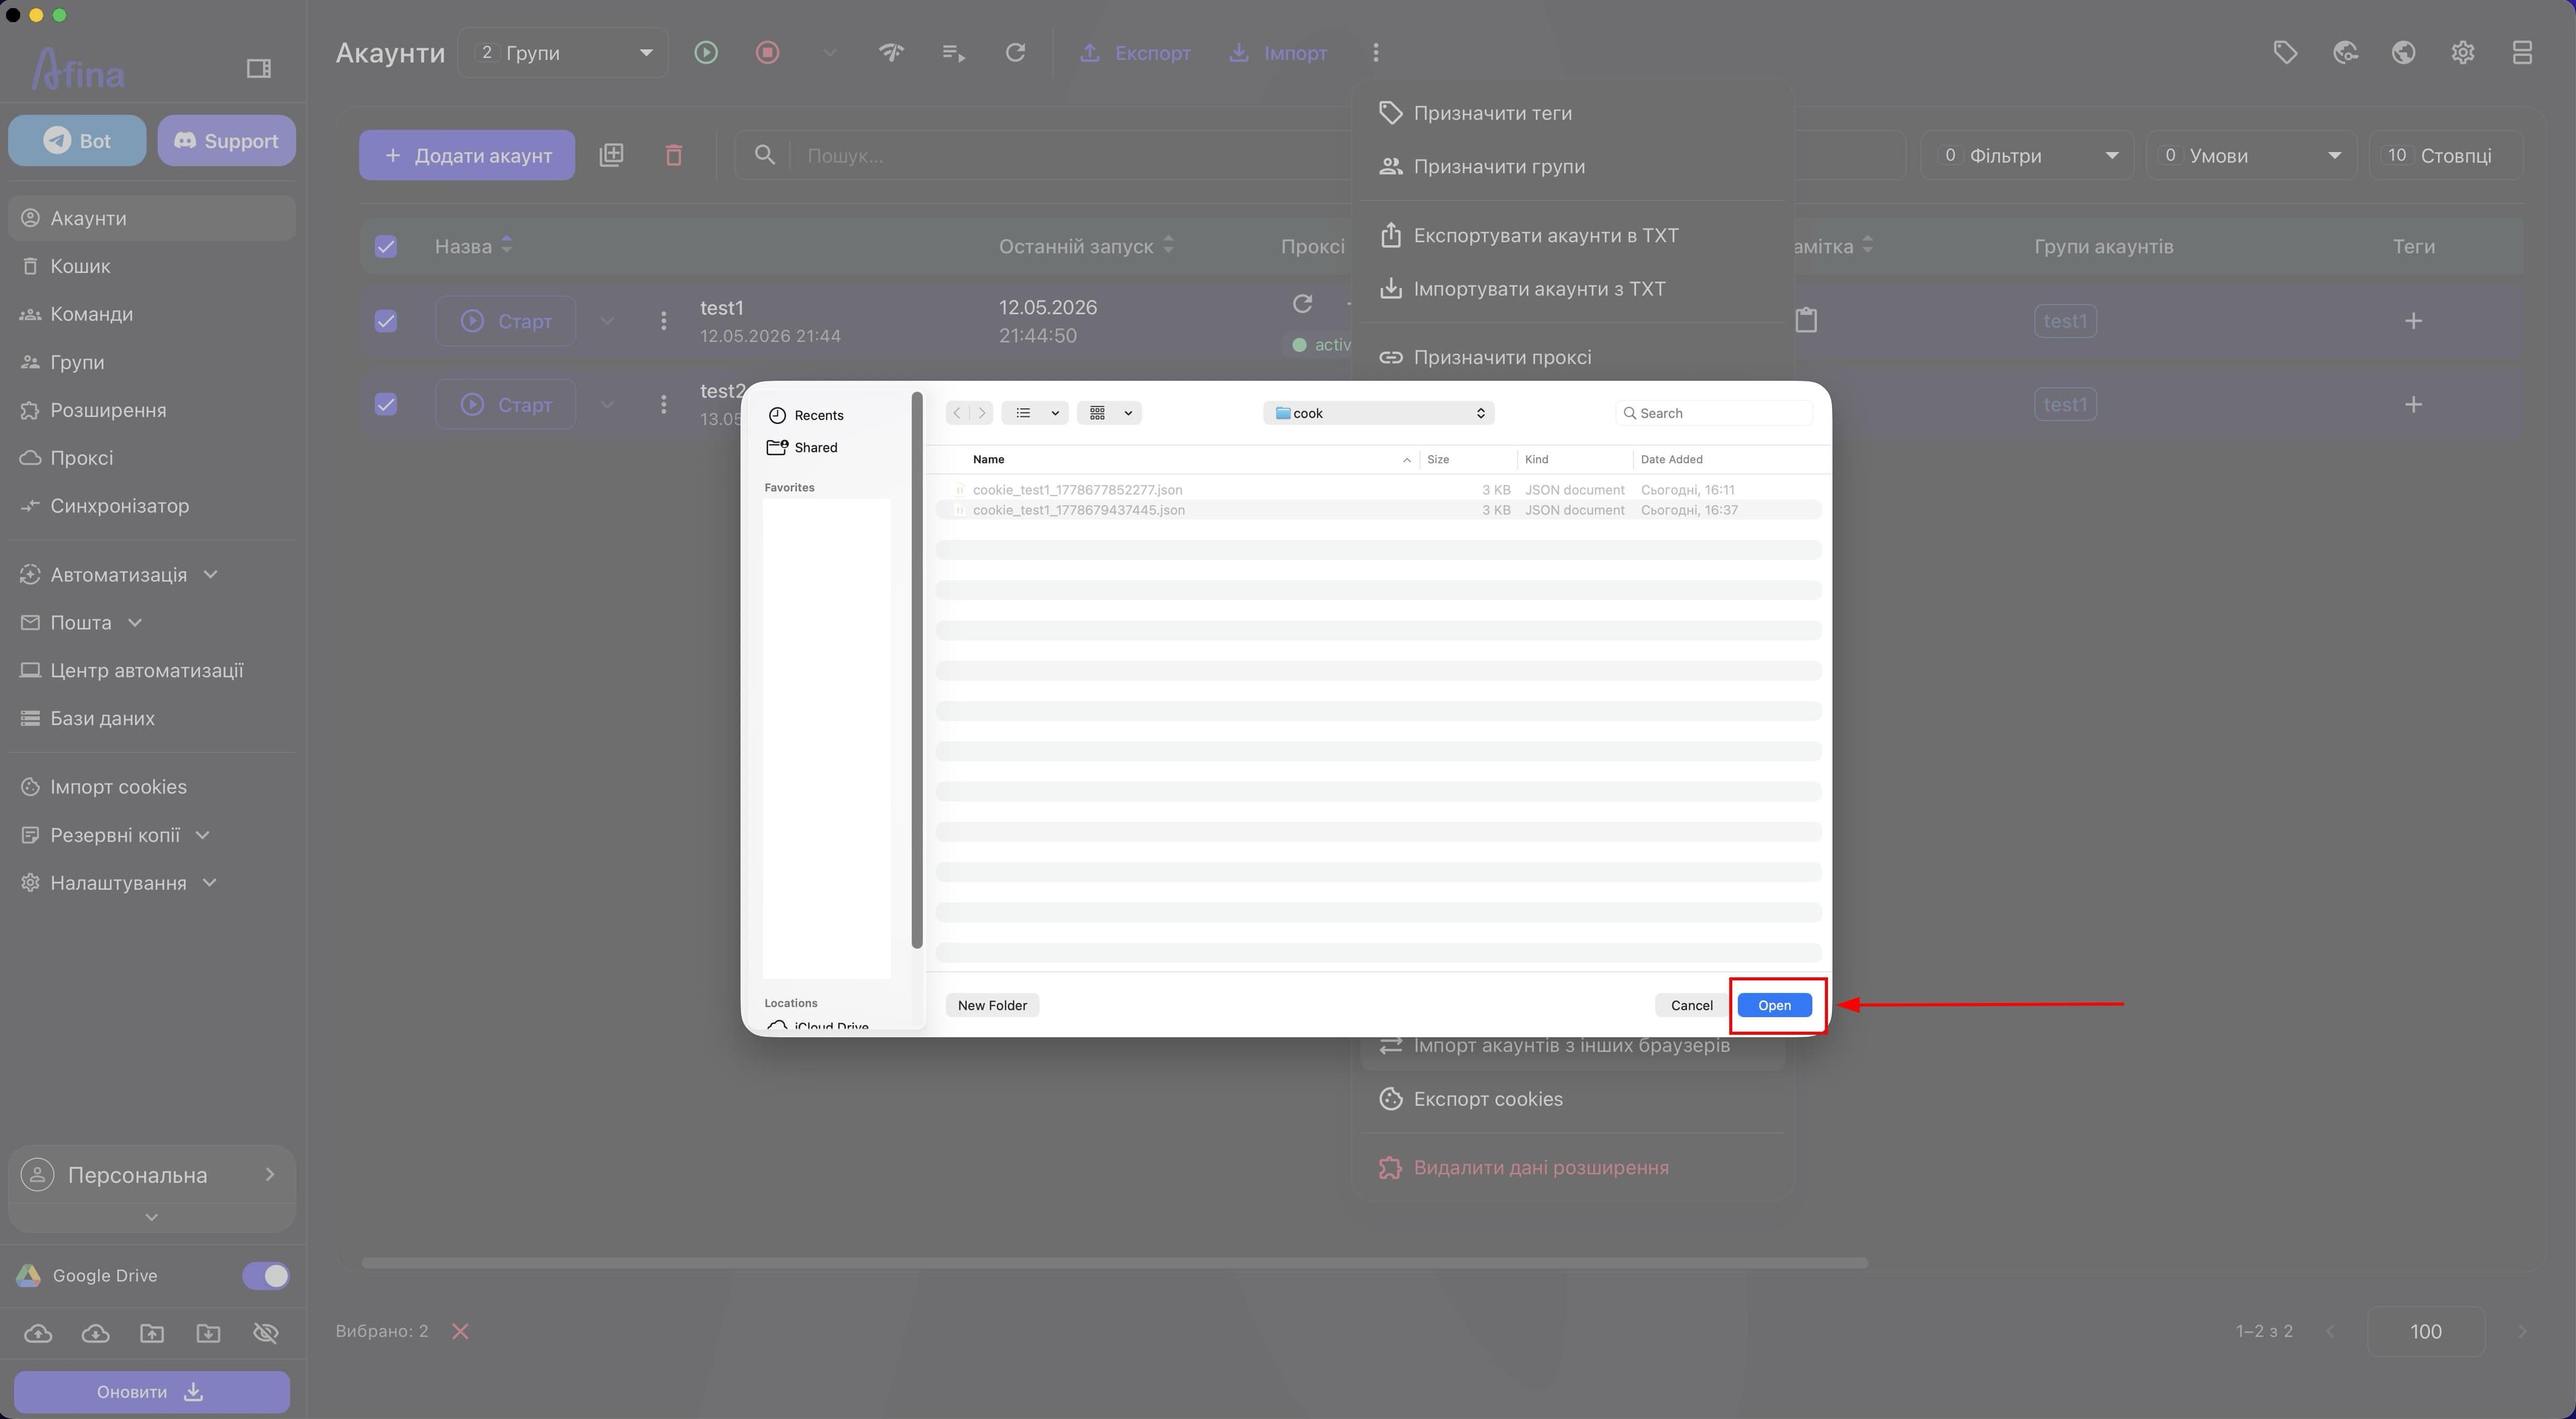Expand the Налаштування sidebar section

[210, 883]
